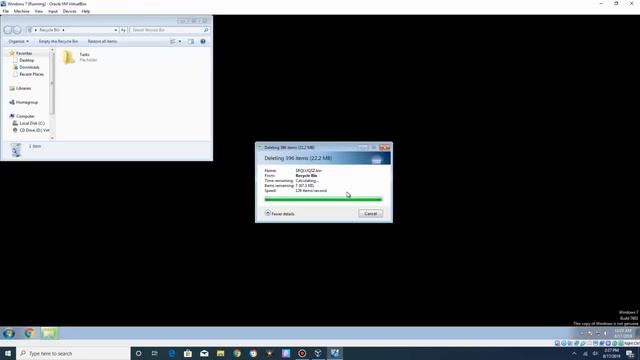
Task: Click the Forward button in Recycle Bin window
Action: coord(17,30)
